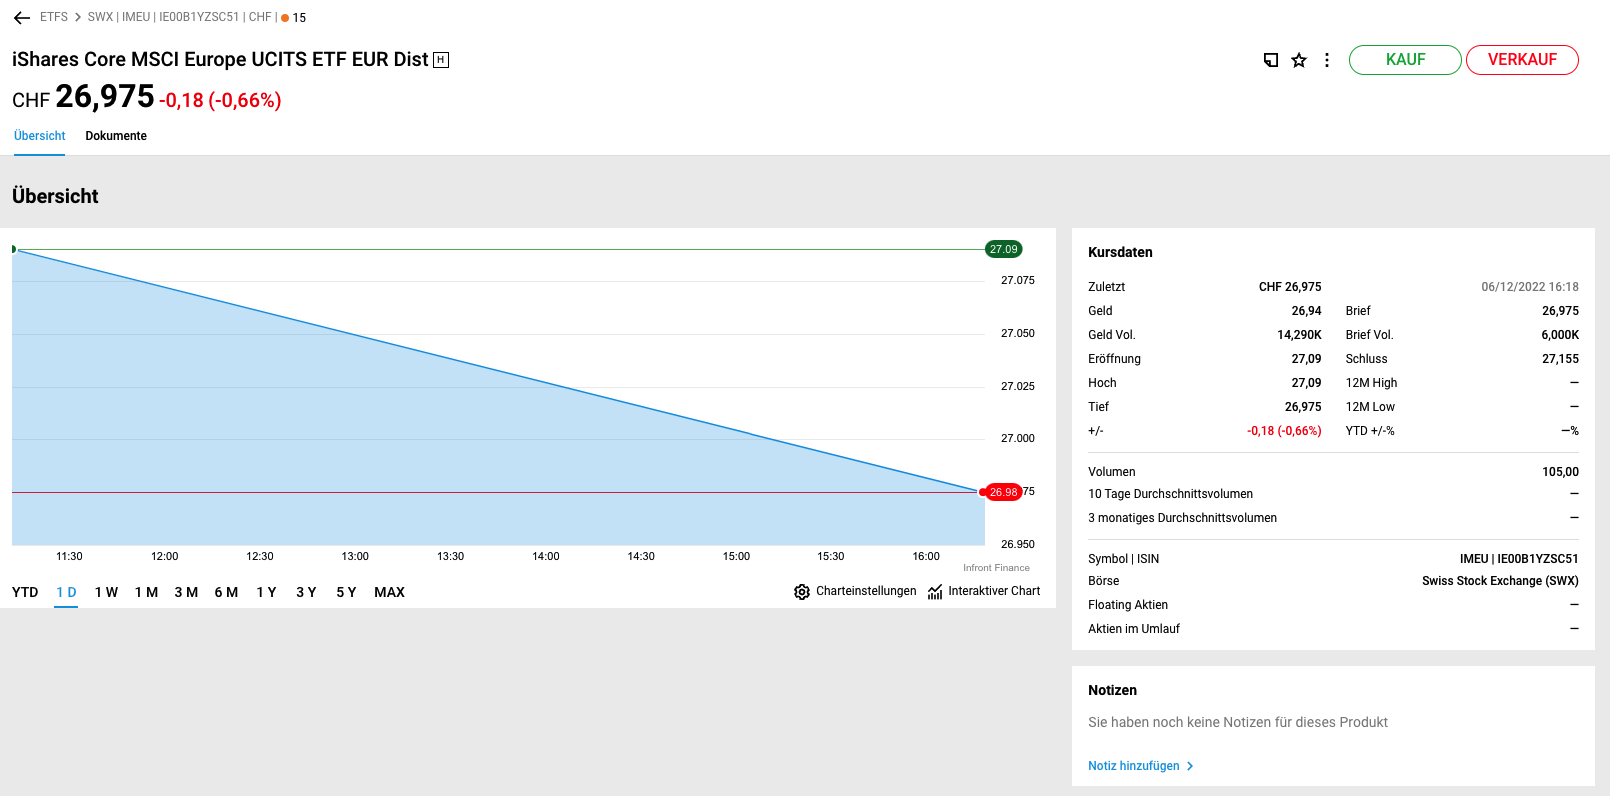Click the main price 26,975
The width and height of the screenshot is (1610, 796).
105,97
